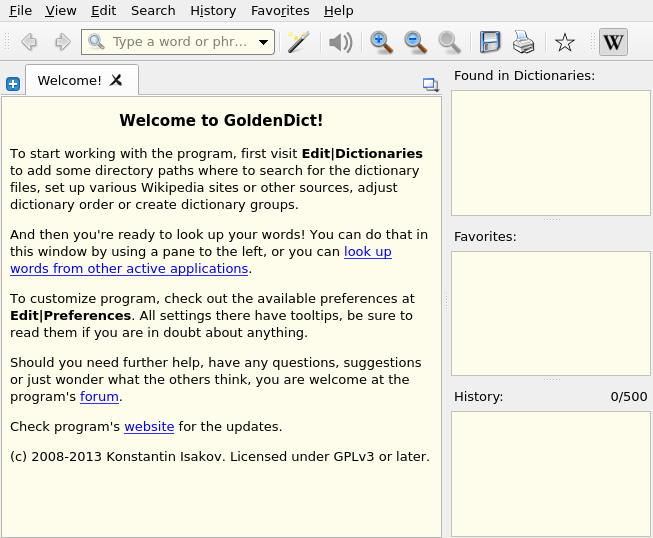
Task: Toggle the Wikipedia W dictionary button
Action: coord(613,42)
